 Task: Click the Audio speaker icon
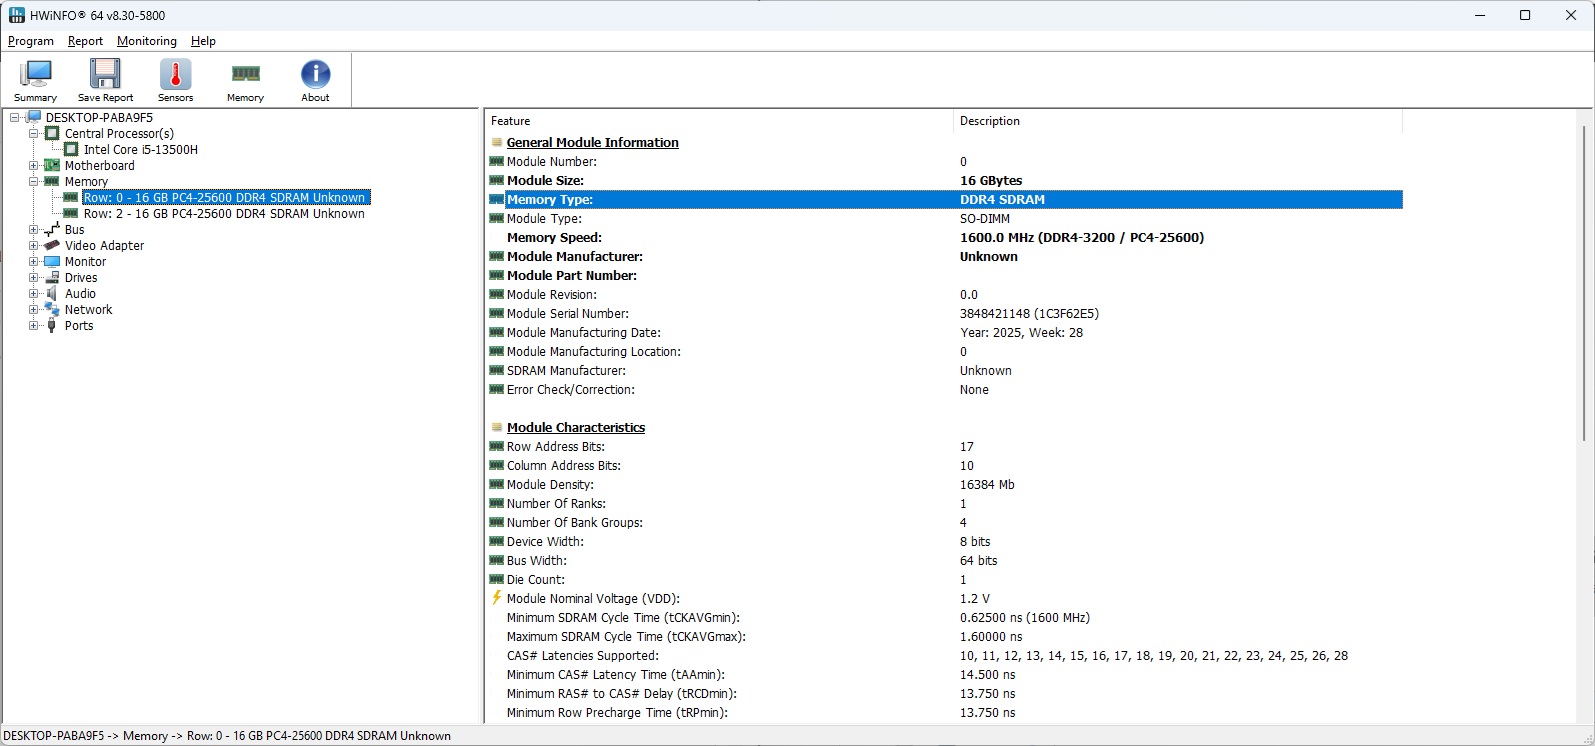pos(53,294)
